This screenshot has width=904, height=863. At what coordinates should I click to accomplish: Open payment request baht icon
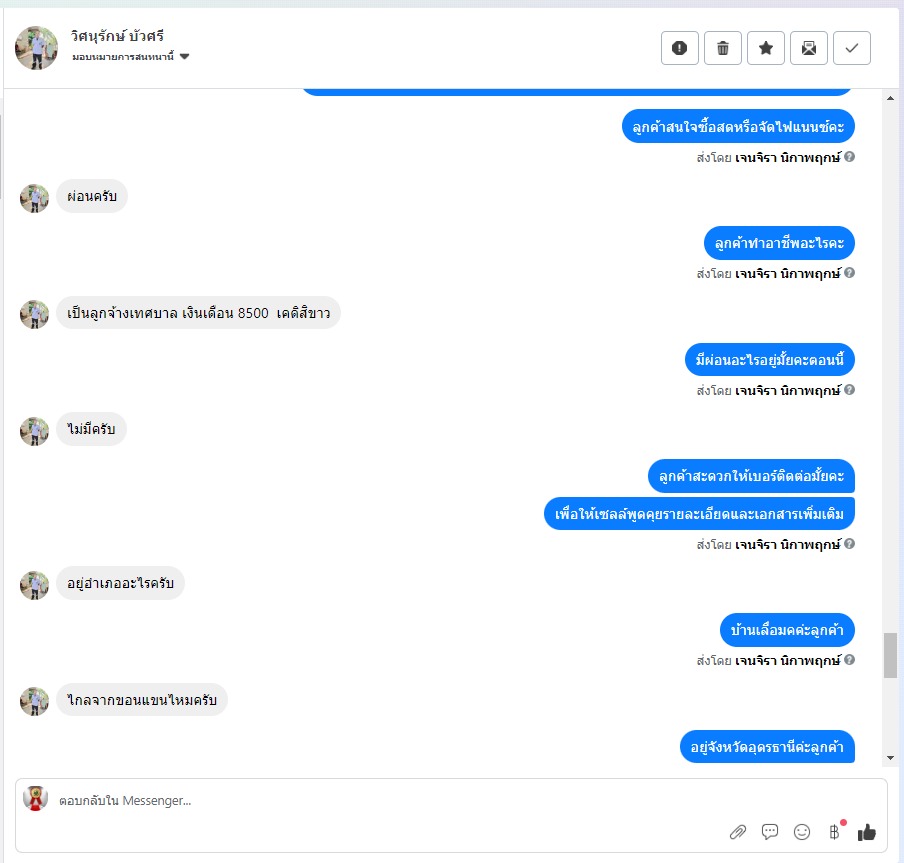[834, 831]
